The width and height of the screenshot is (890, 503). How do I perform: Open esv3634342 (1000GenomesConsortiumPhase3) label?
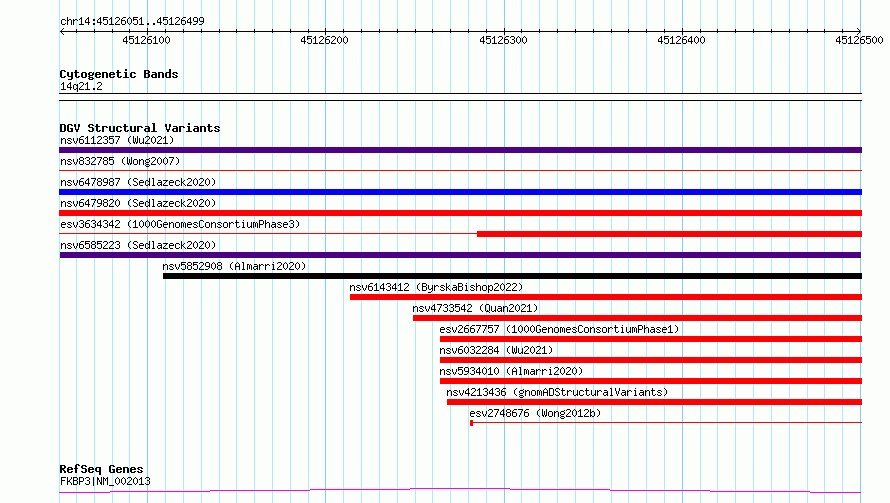coord(180,224)
